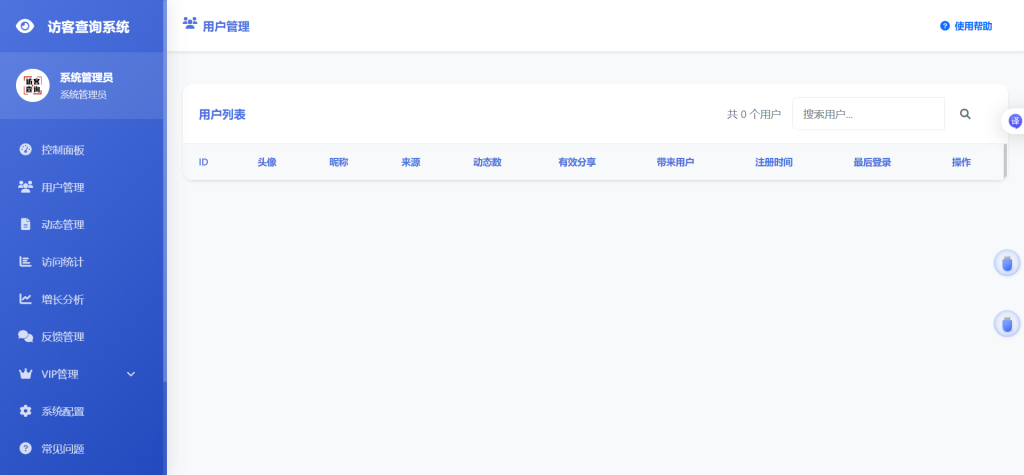Open the 访问统计 menu item
This screenshot has height=475, width=1024.
tap(63, 262)
